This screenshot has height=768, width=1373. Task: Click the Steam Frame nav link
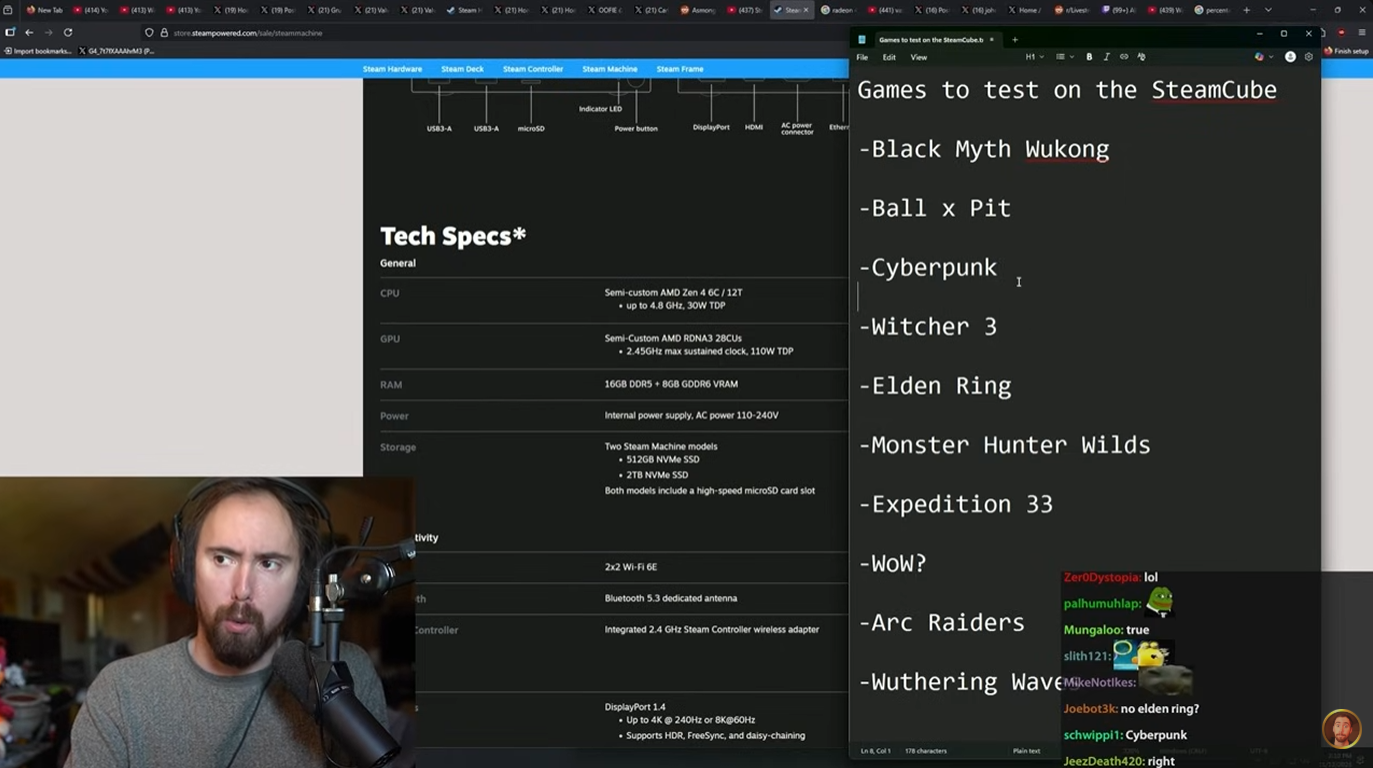(680, 69)
